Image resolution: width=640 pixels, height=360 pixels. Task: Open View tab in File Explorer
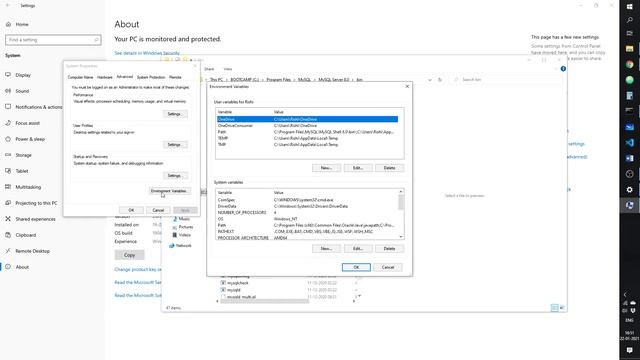coord(228,69)
